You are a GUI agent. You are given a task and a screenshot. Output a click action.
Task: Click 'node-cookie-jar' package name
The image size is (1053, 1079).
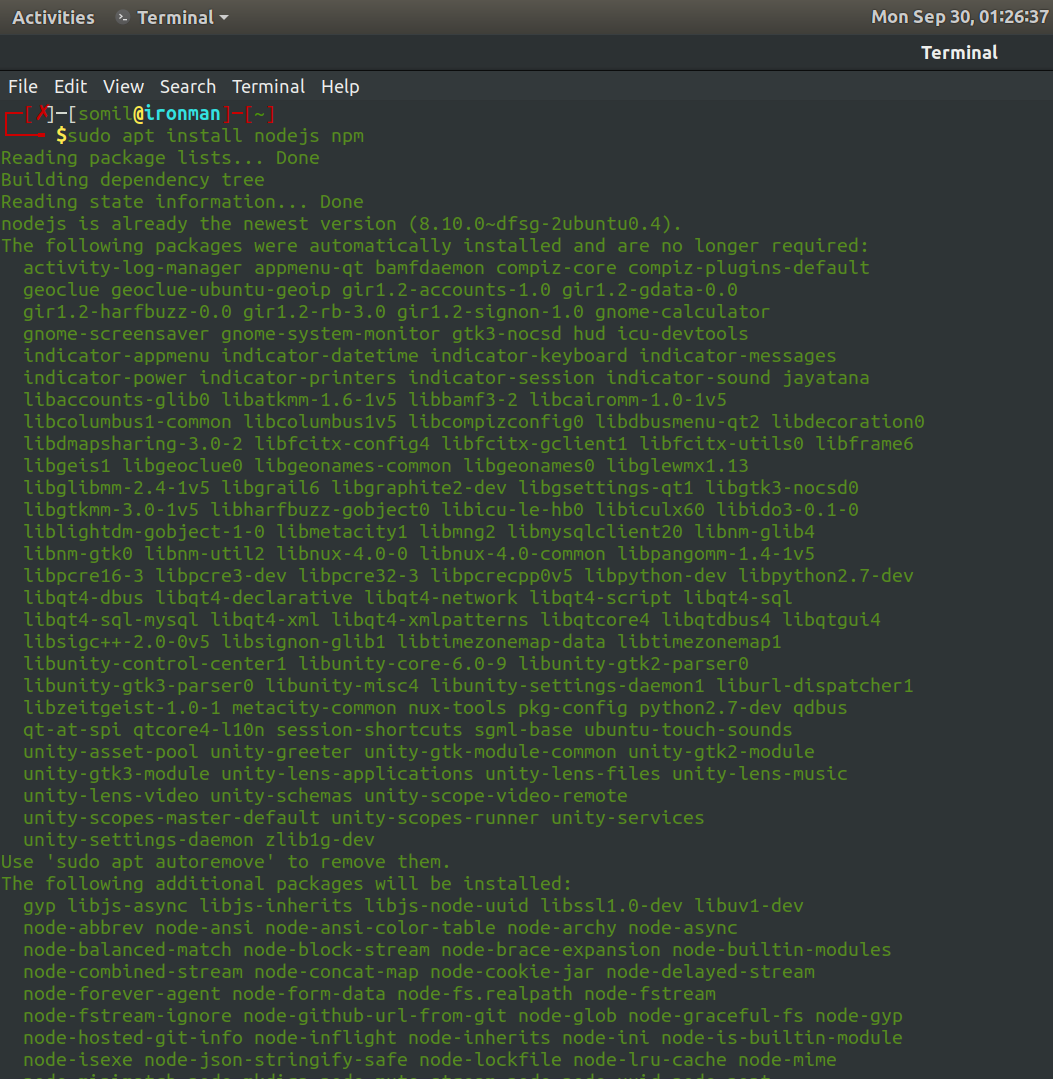(513, 972)
